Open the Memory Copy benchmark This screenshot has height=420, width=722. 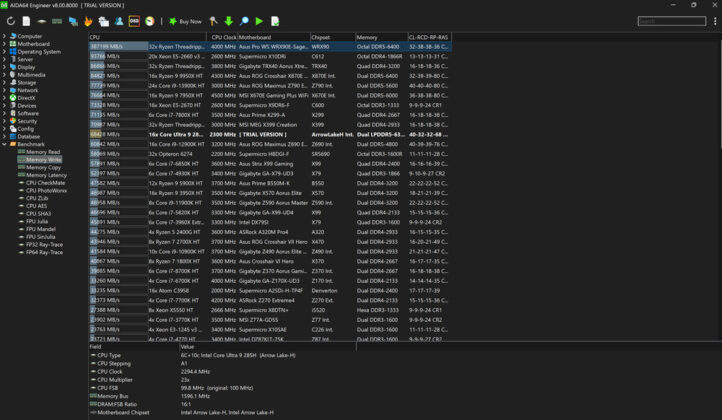click(x=43, y=168)
